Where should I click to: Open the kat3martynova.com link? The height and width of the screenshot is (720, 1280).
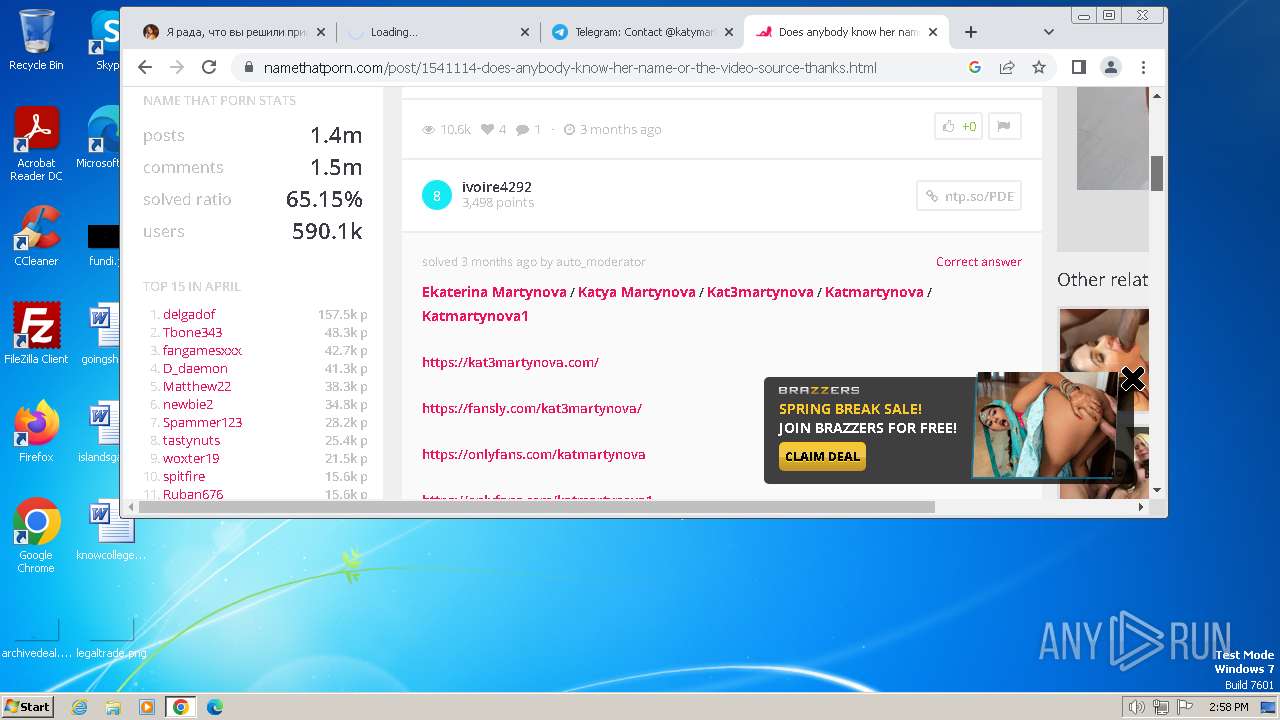click(x=510, y=362)
